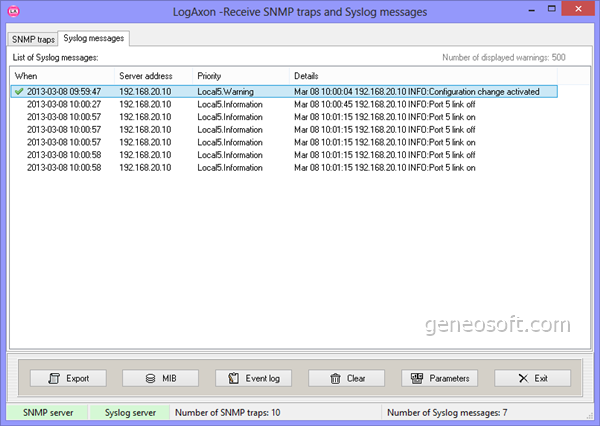Sort by the Details column header
Image resolution: width=600 pixels, height=426 pixels.
click(423, 76)
